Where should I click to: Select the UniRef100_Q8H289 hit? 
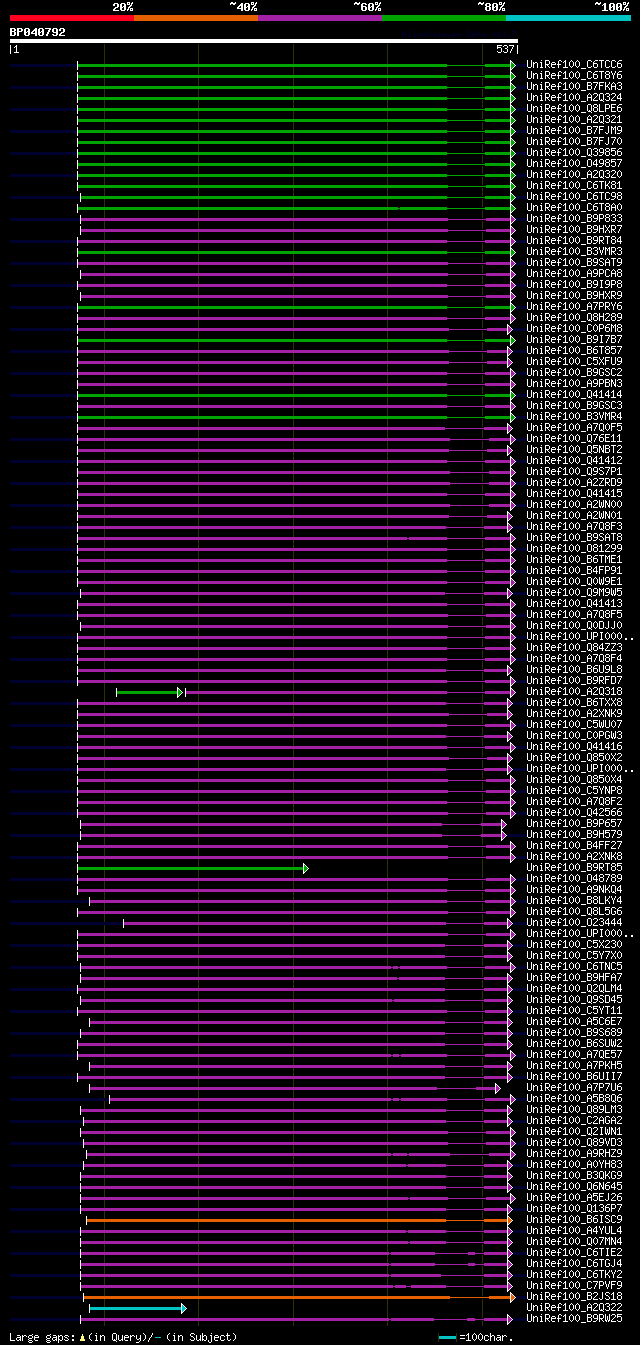point(574,318)
